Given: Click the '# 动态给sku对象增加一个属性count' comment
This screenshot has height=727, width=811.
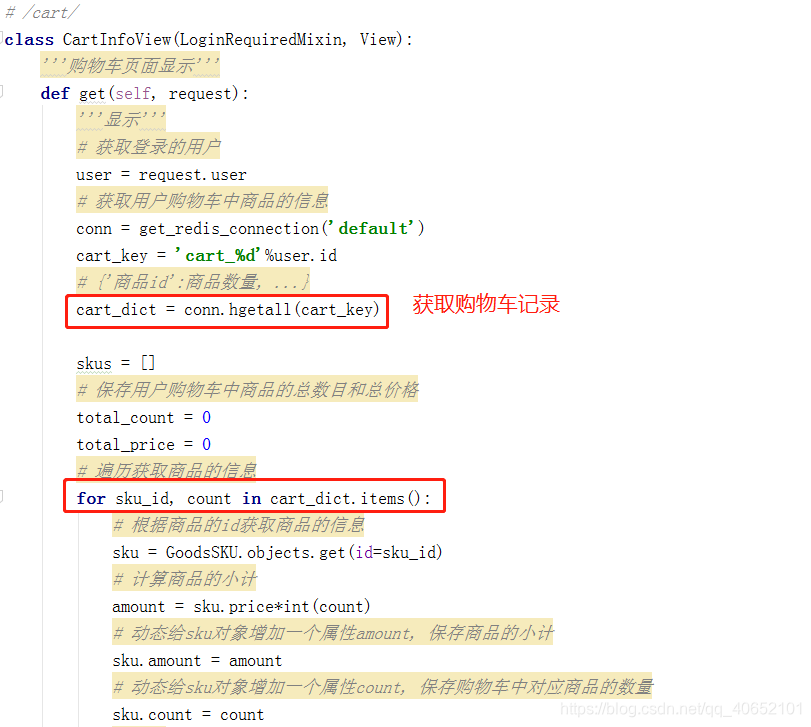Looking at the screenshot, I should tap(383, 687).
